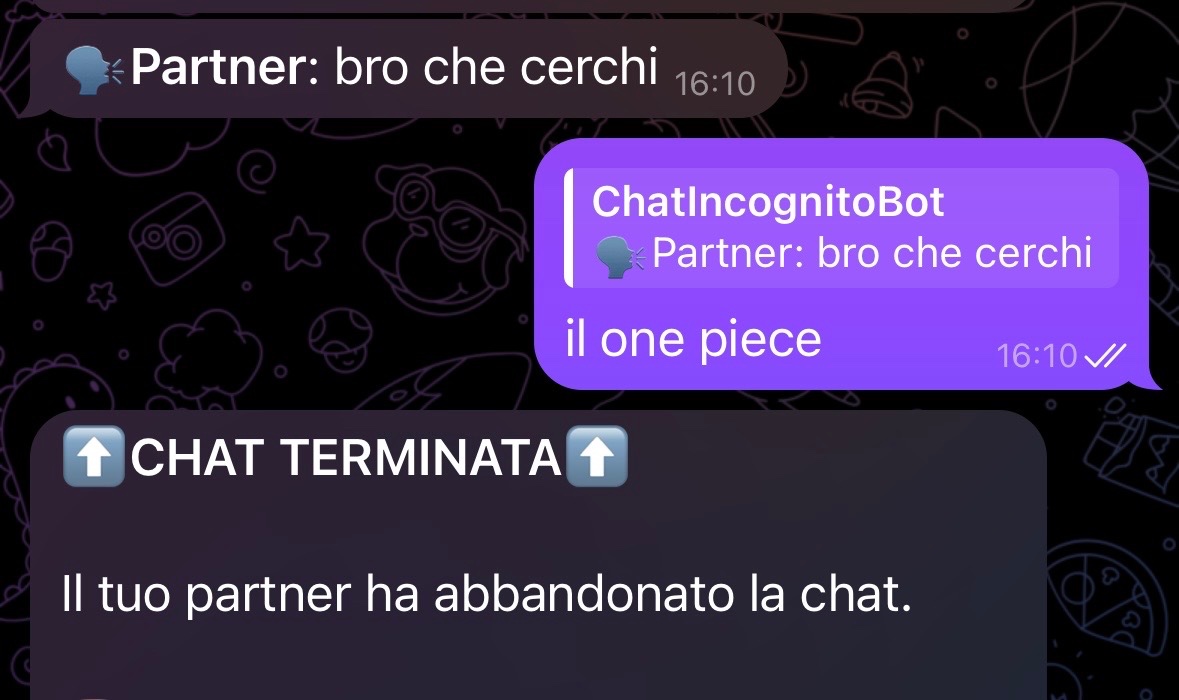Tap the 16:10 timestamp on incoming message

click(714, 84)
